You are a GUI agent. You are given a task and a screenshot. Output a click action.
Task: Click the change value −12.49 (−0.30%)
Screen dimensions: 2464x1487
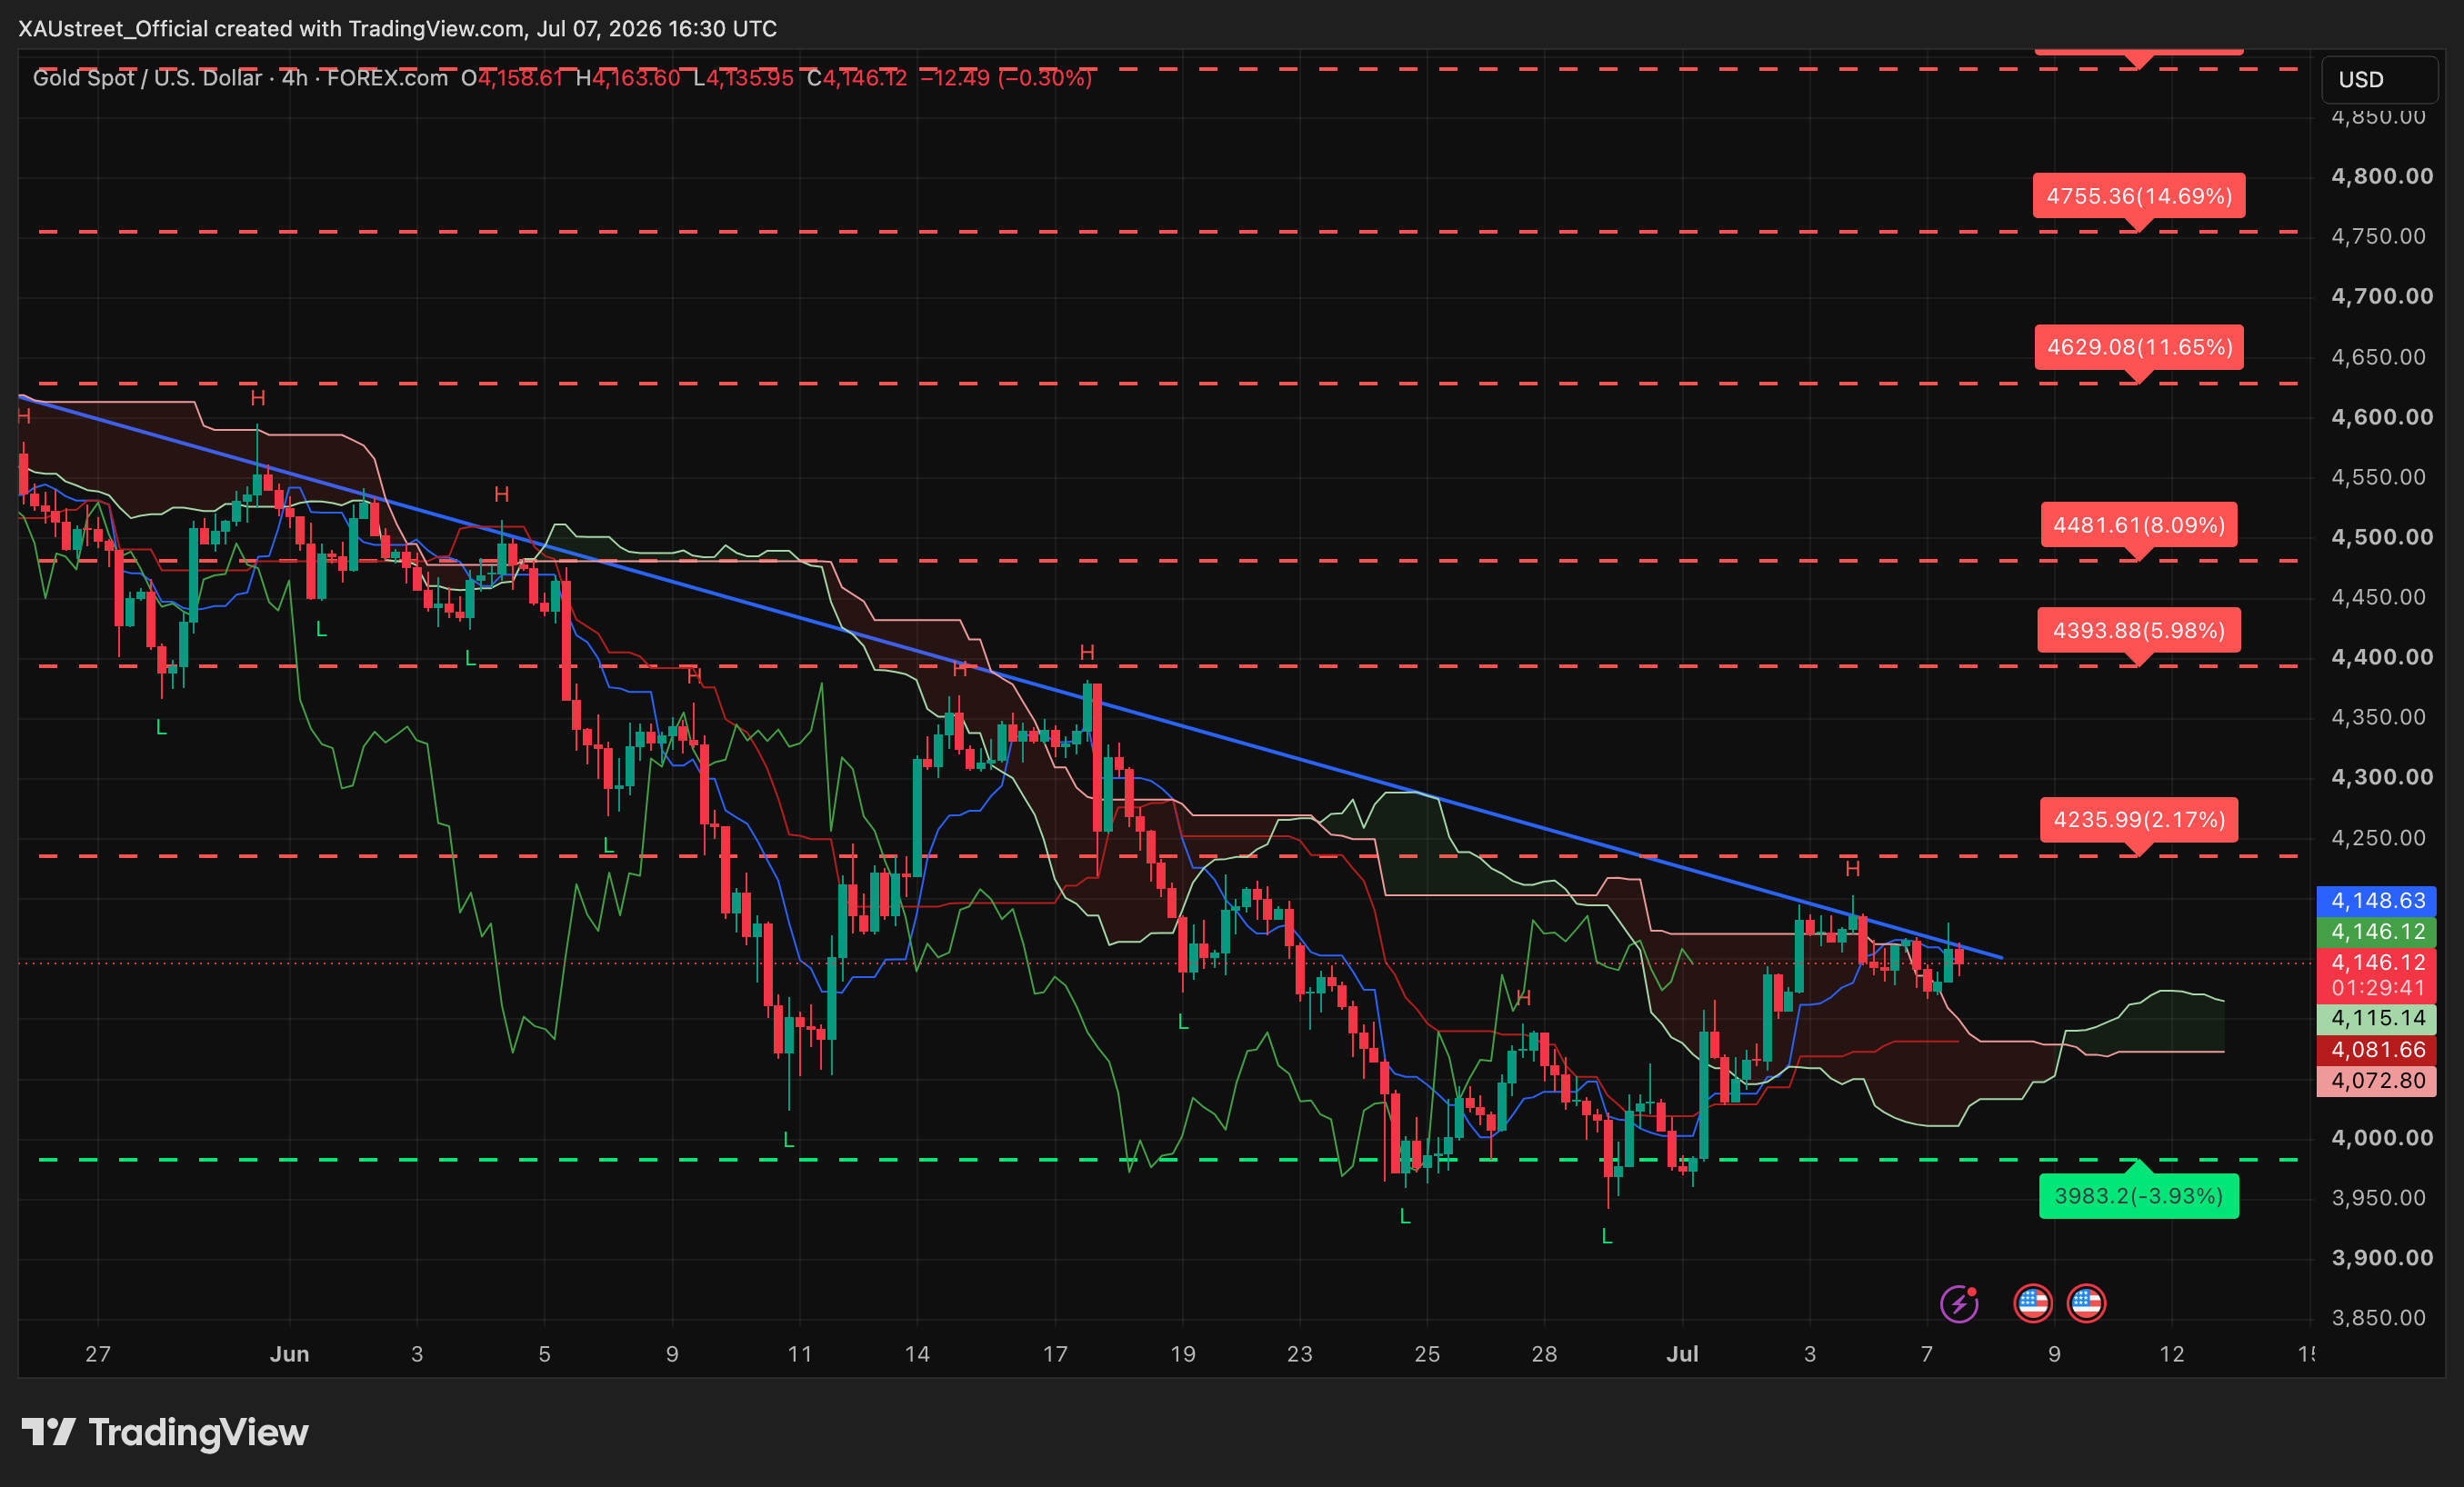coord(1006,78)
